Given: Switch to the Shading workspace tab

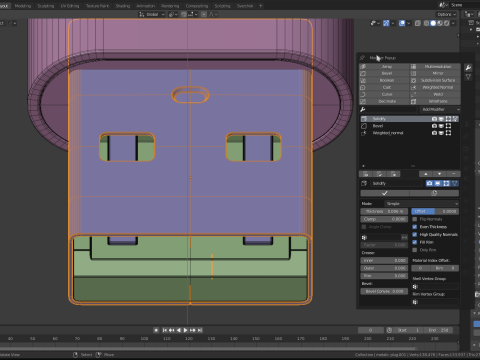Looking at the screenshot, I should click(x=123, y=6).
